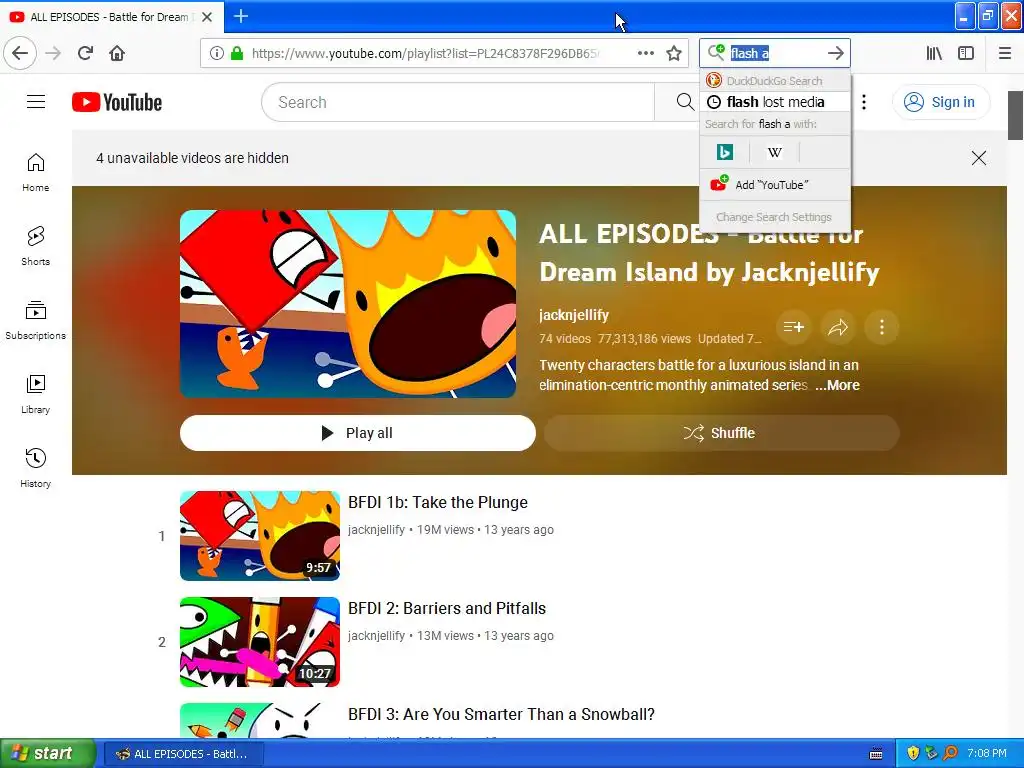Click the large playlist cover thumbnail
The height and width of the screenshot is (768, 1024).
[347, 304]
